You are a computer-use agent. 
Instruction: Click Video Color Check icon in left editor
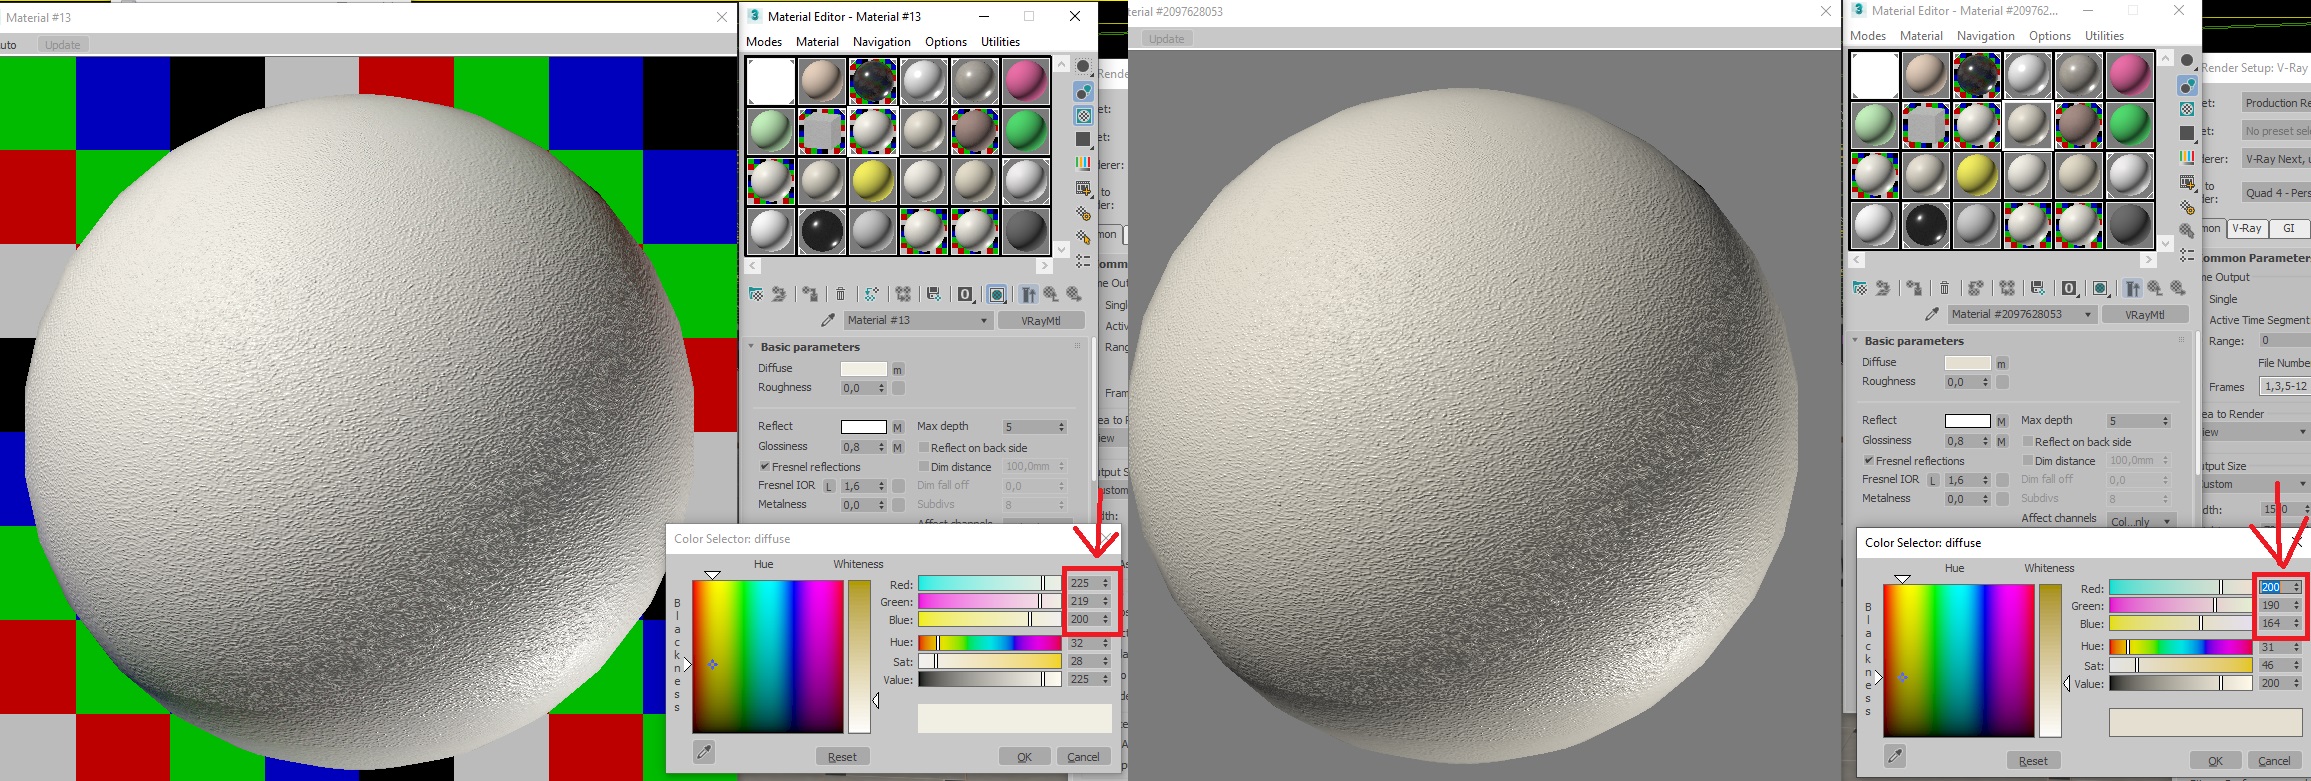(1083, 163)
